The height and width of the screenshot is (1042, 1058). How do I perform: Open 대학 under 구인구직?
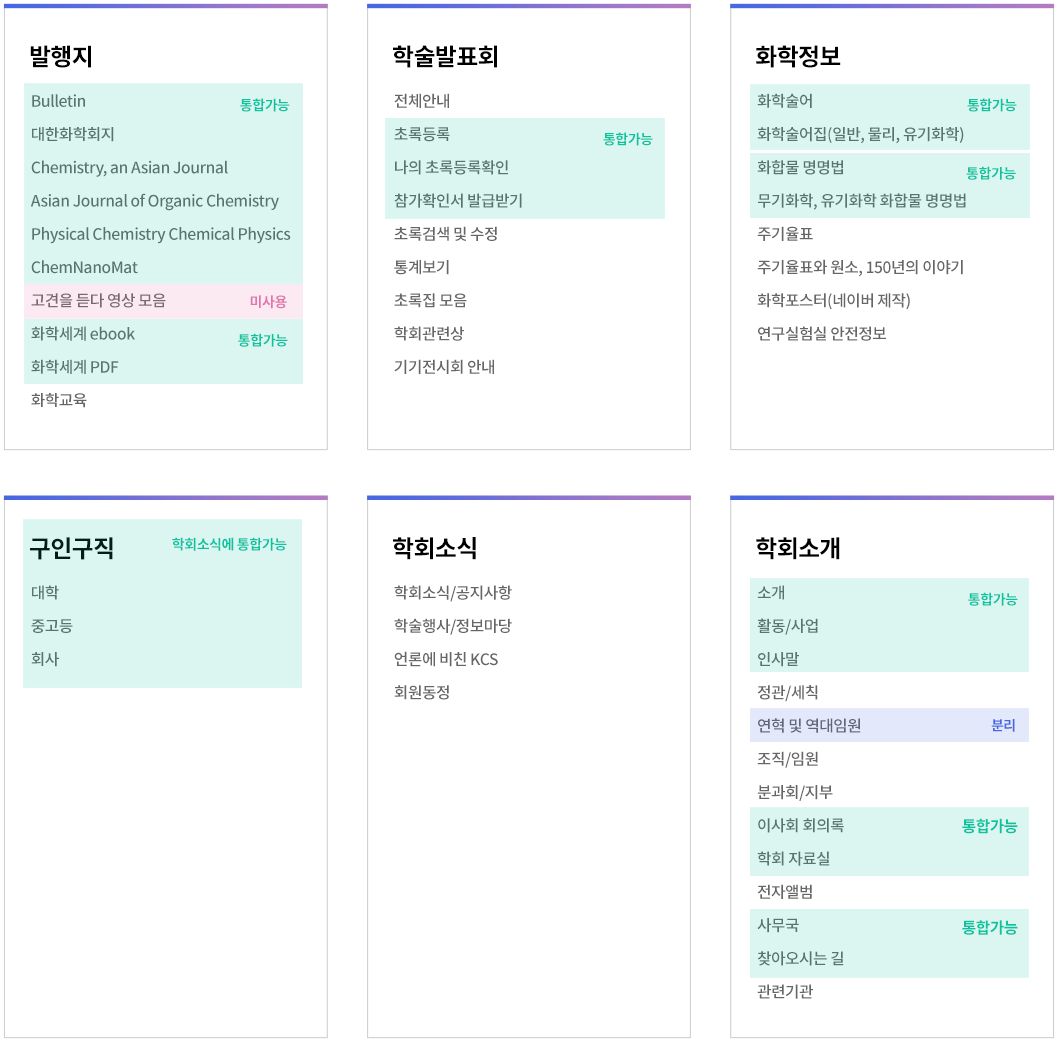click(45, 593)
